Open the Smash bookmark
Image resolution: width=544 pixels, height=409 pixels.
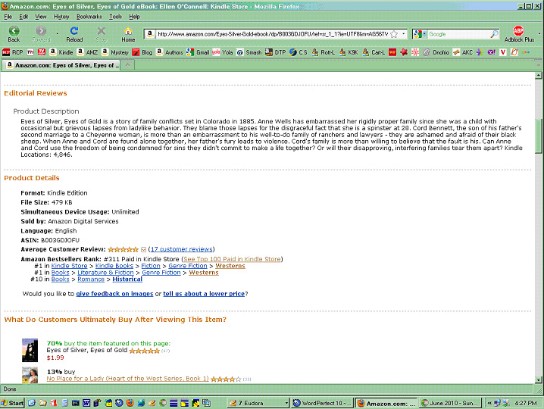click(x=249, y=52)
